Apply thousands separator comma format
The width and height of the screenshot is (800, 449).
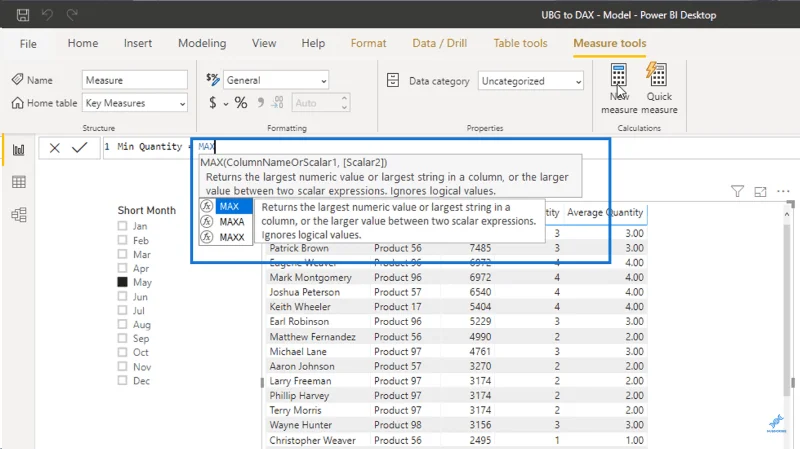pyautogui.click(x=261, y=103)
